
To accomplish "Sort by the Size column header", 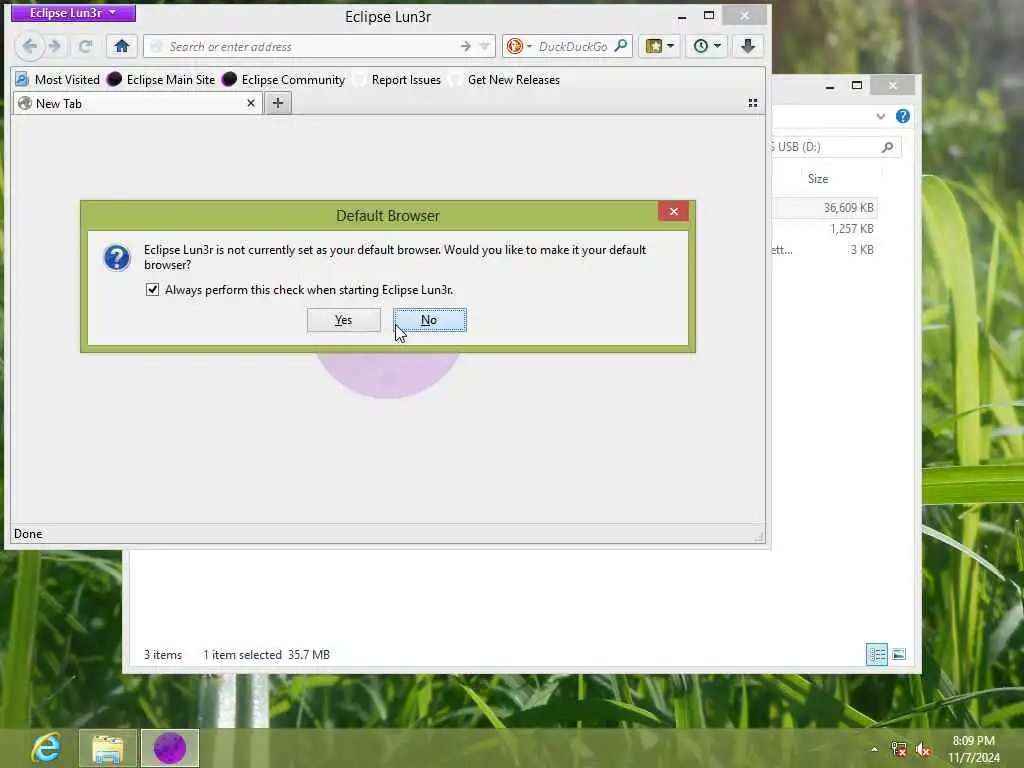I will pos(818,178).
